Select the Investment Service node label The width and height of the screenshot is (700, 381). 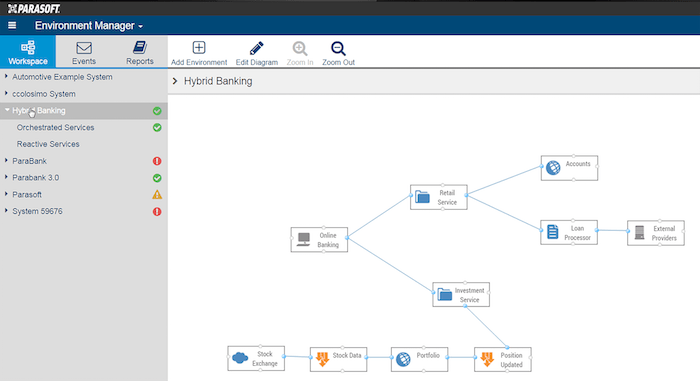click(469, 295)
